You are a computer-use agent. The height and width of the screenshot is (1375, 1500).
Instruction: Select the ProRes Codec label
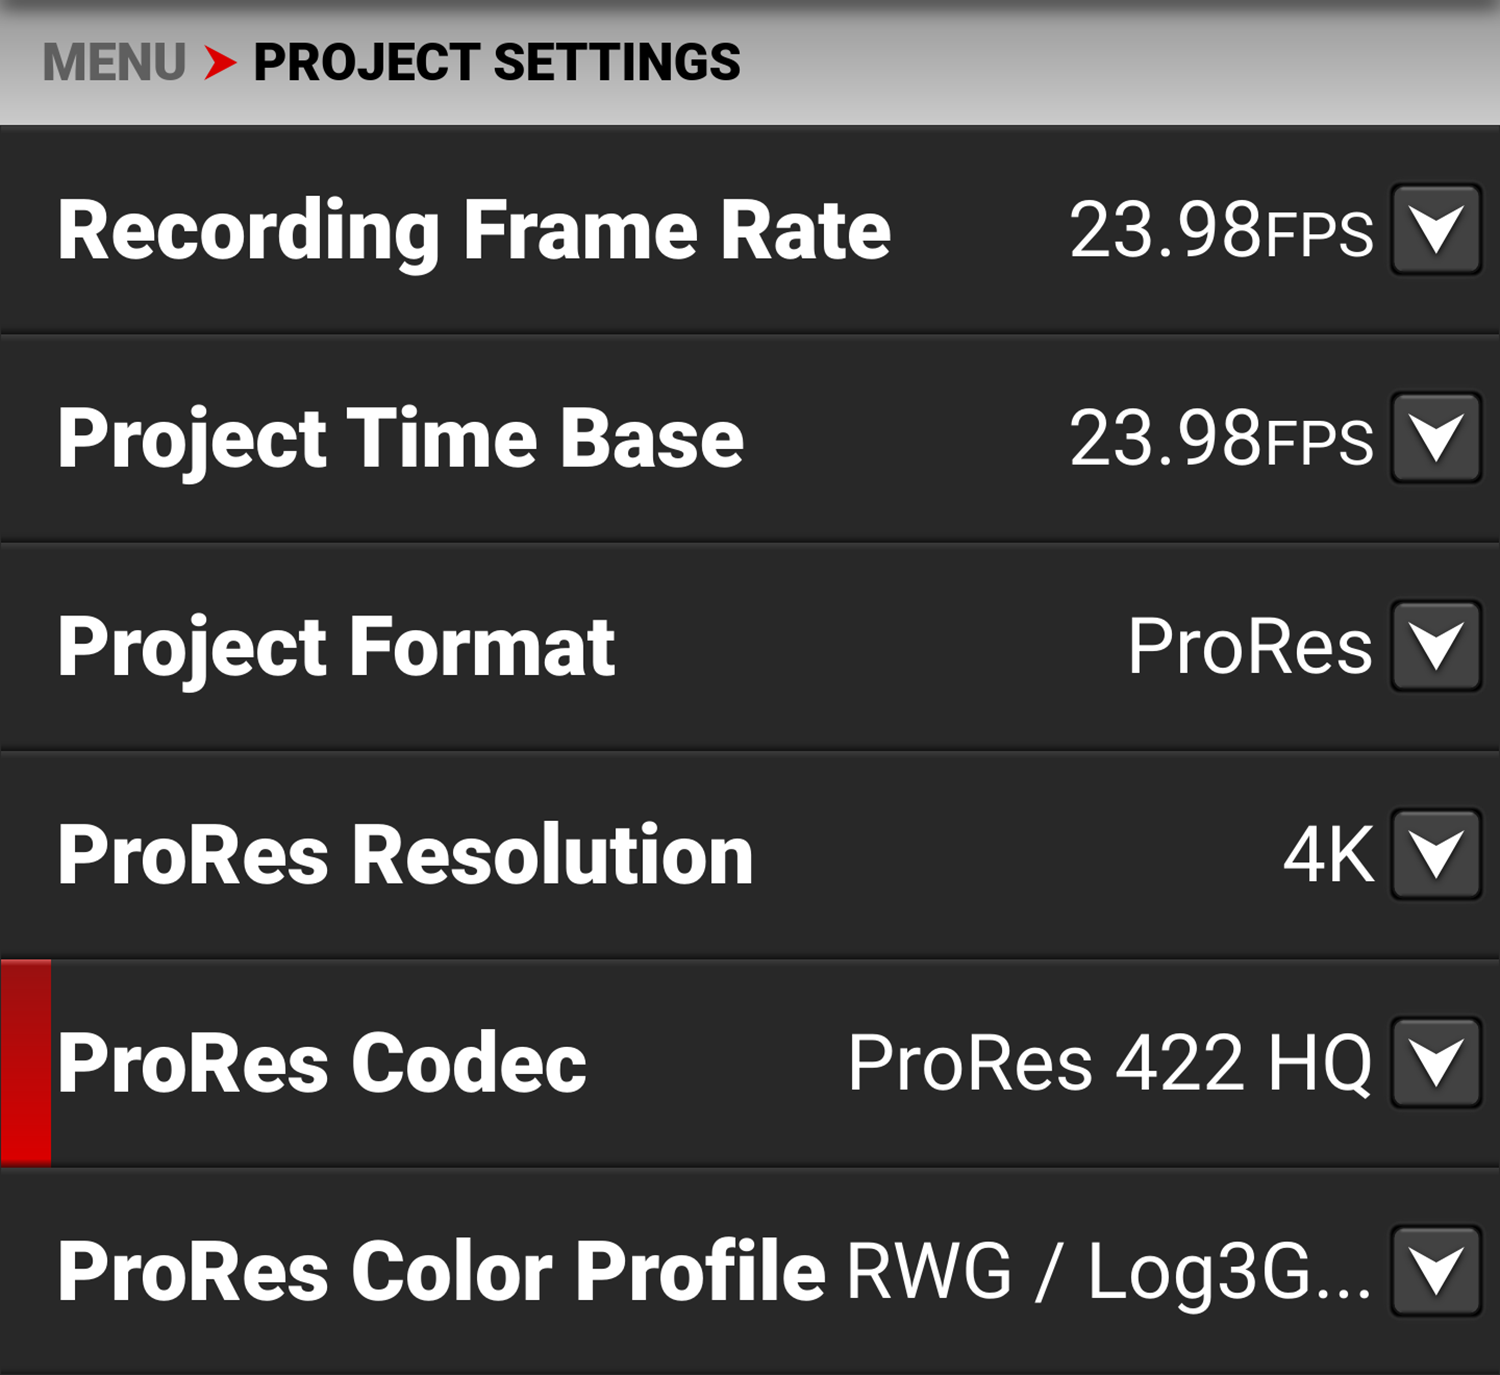322,1063
